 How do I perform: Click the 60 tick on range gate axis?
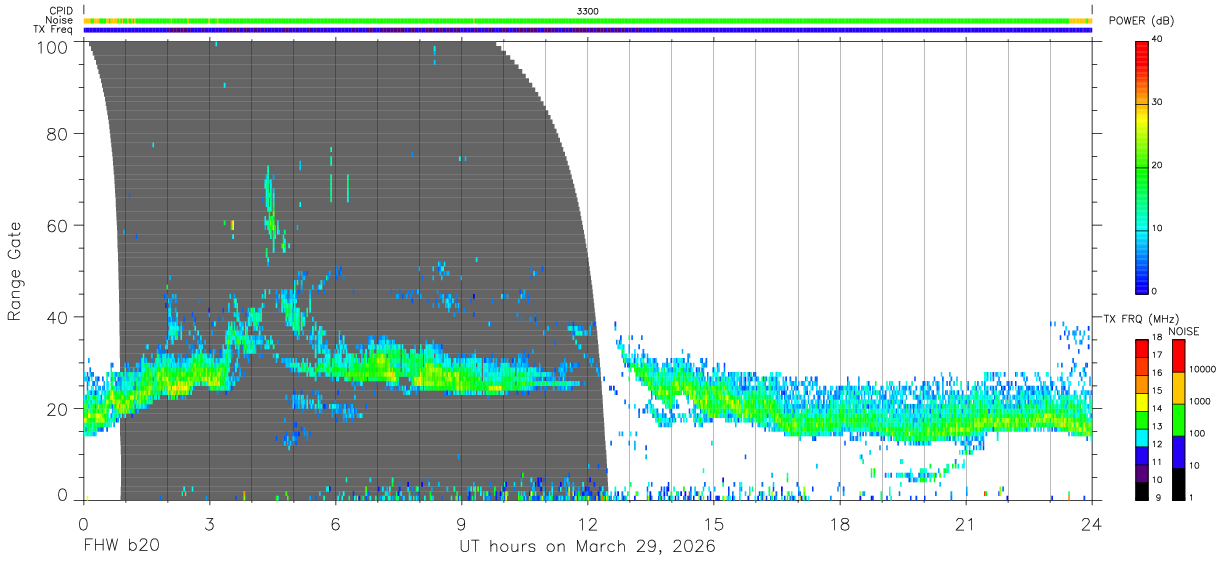click(58, 226)
